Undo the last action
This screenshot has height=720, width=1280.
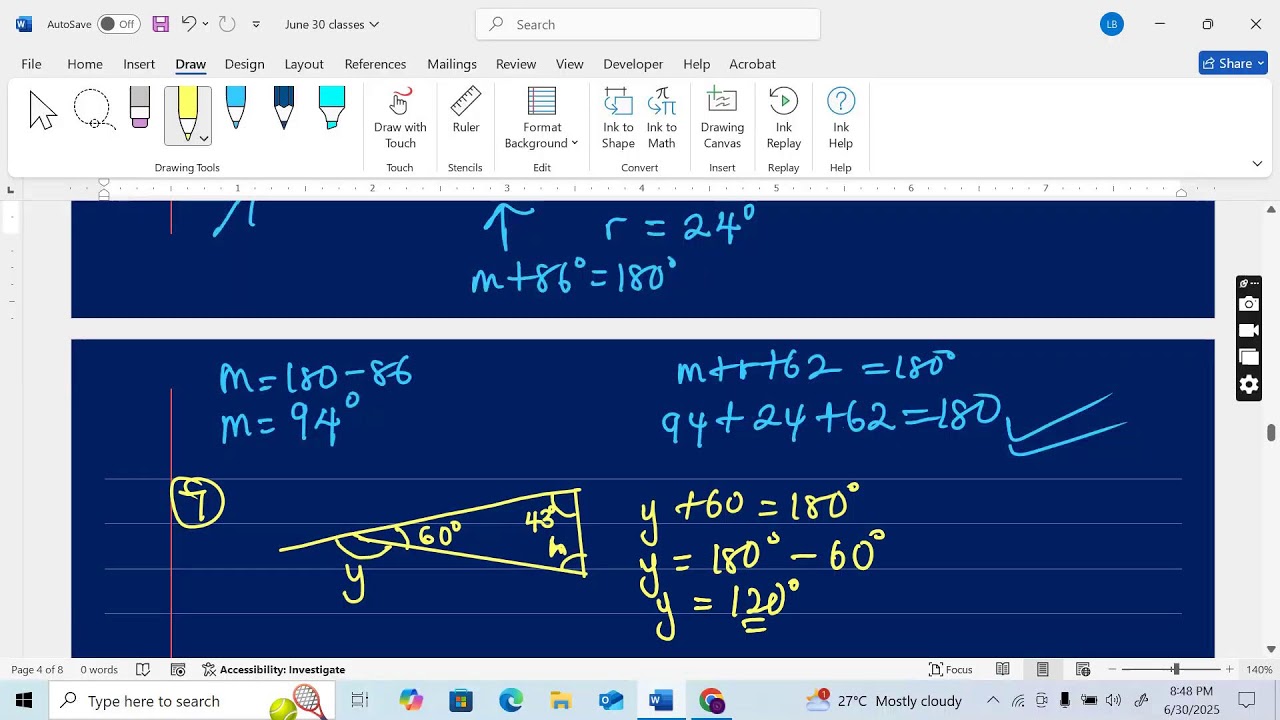tap(188, 24)
